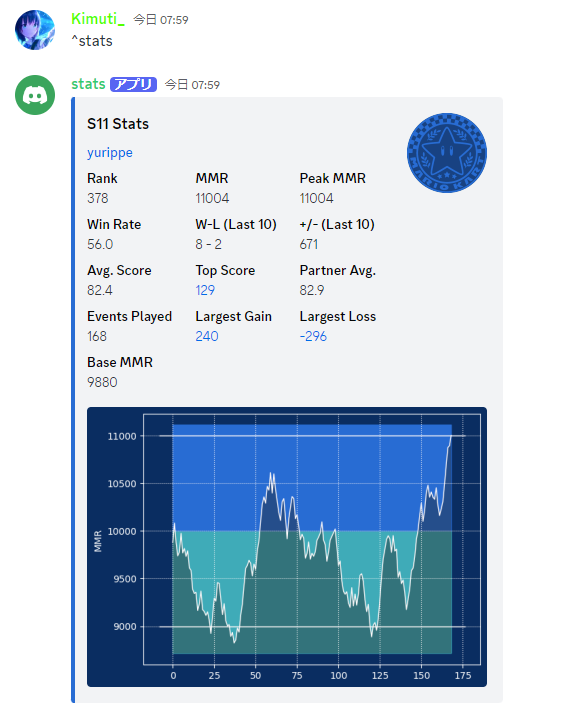
Task: Select the MMR value 11004
Action: (x=212, y=198)
